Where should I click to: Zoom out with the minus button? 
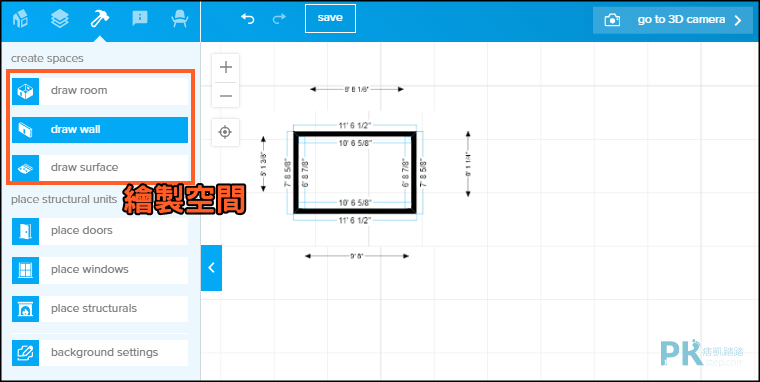(225, 95)
